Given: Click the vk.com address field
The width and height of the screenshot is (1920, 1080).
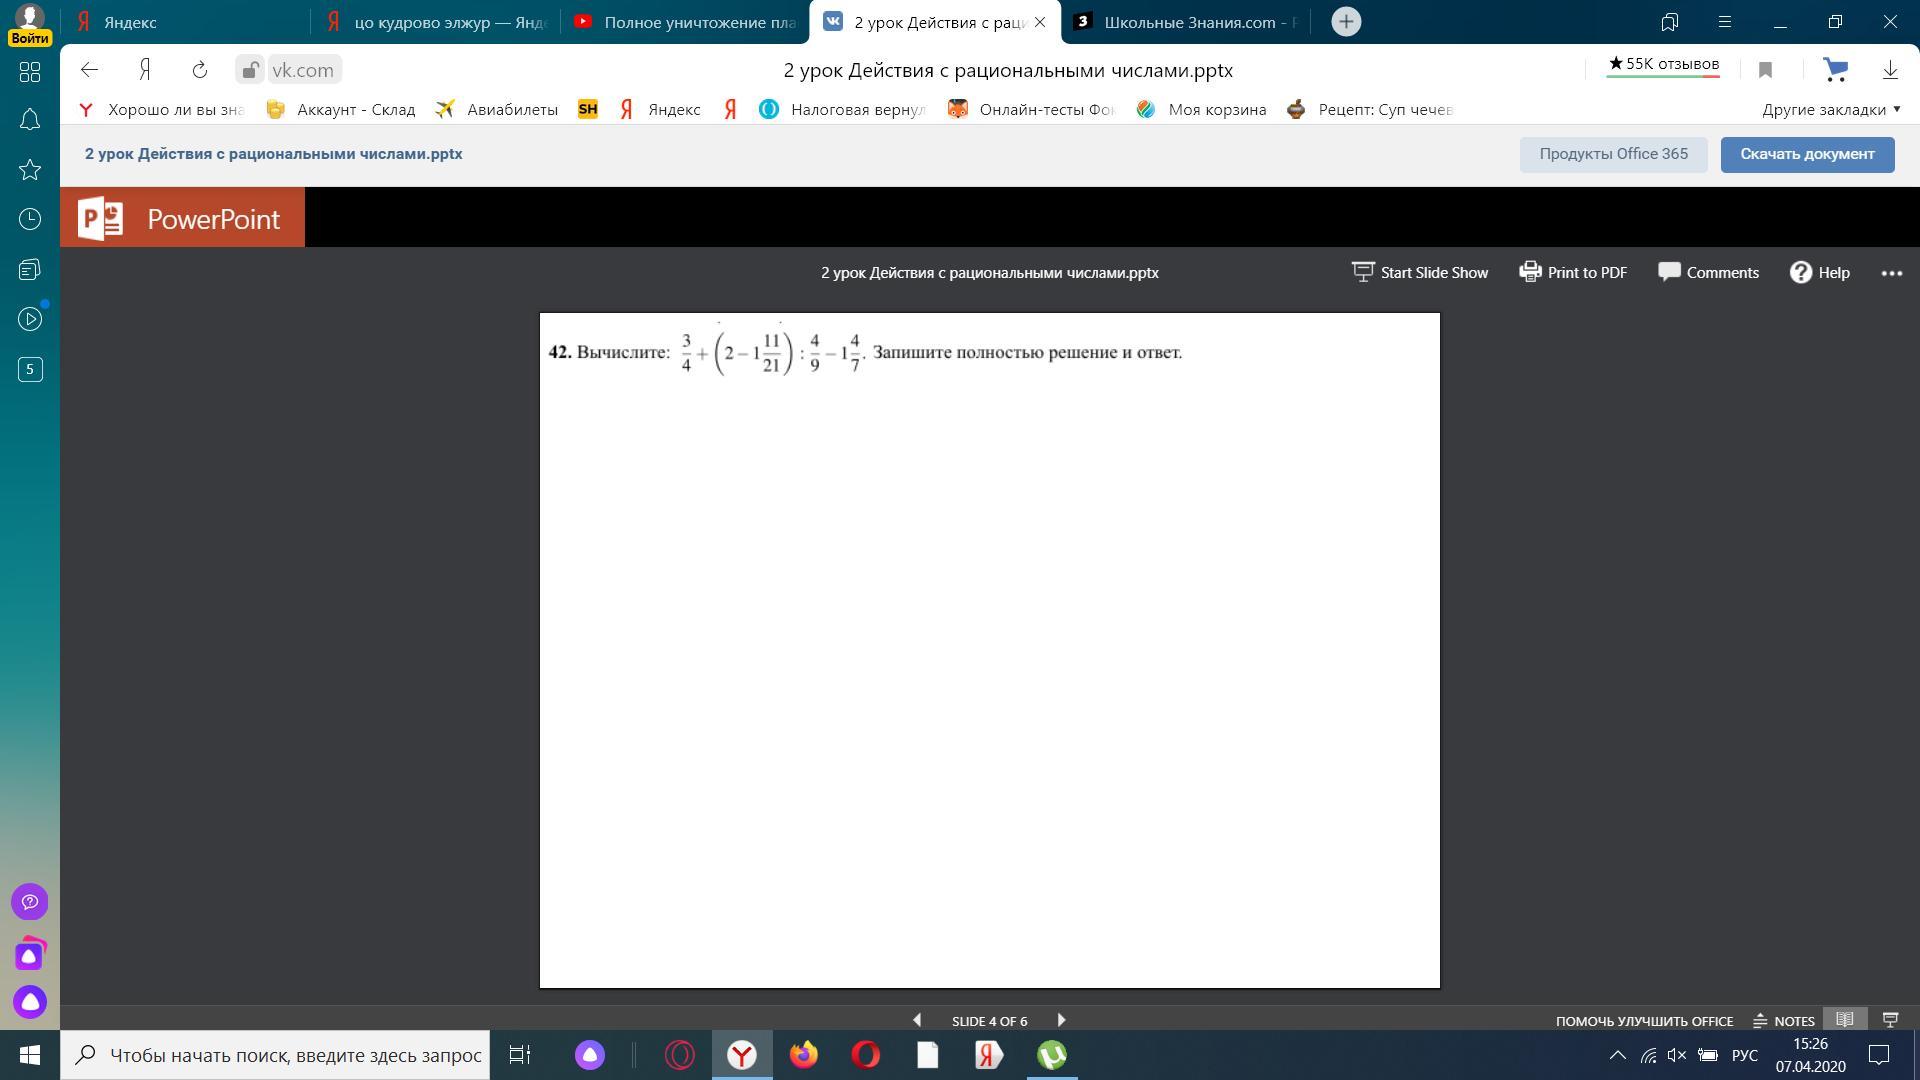Looking at the screenshot, I should [302, 70].
